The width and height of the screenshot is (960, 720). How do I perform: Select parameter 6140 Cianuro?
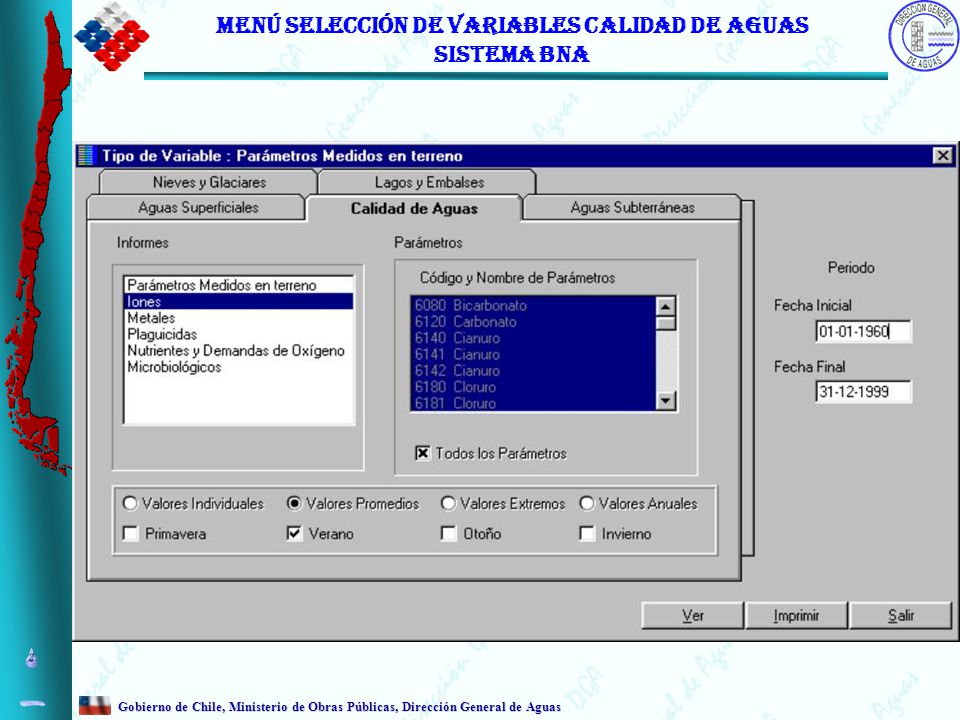(x=533, y=338)
